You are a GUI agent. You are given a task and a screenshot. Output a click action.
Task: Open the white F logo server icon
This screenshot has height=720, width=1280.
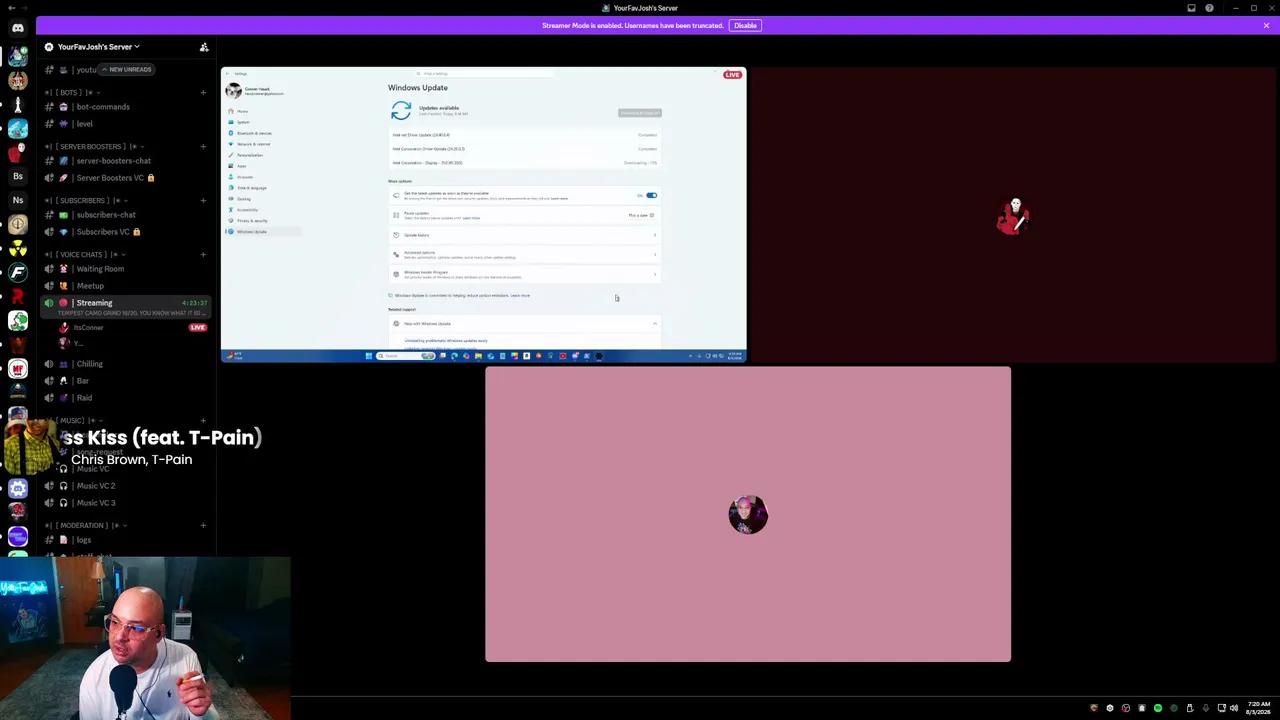click(18, 272)
